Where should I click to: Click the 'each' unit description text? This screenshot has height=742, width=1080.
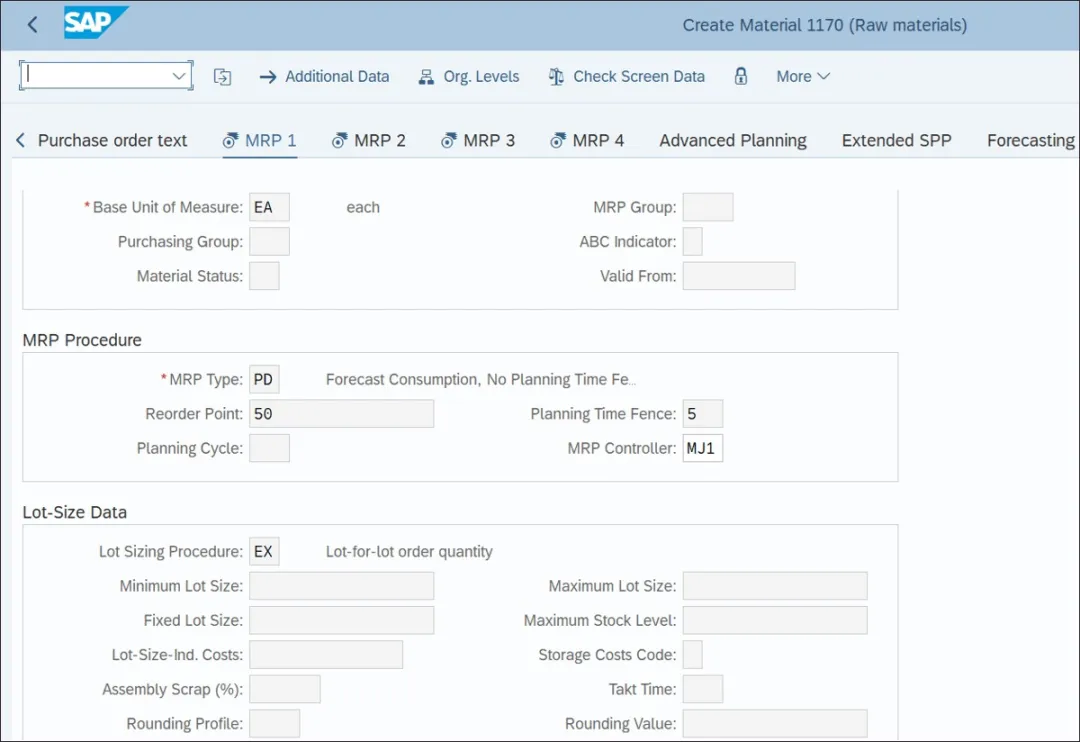[x=363, y=207]
